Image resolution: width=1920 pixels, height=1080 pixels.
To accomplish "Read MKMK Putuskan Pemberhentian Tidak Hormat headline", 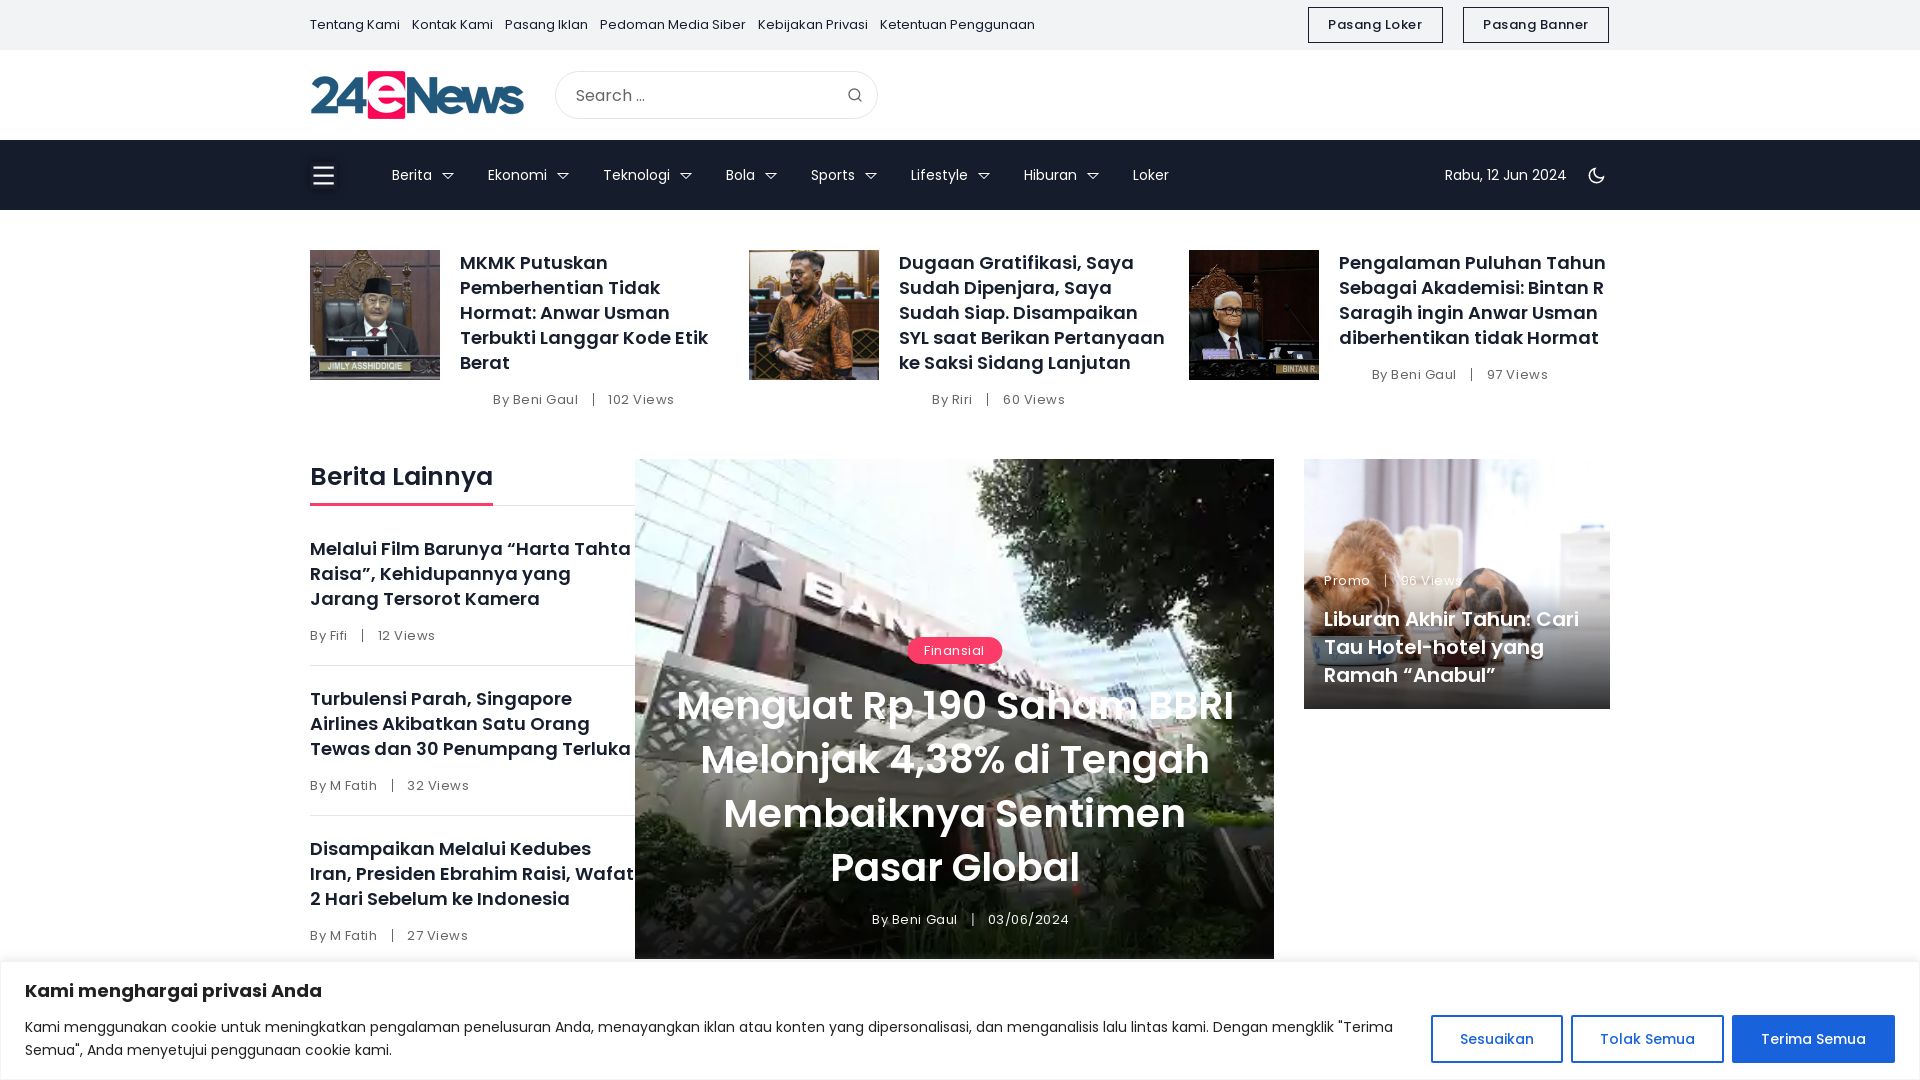I will 584,313.
